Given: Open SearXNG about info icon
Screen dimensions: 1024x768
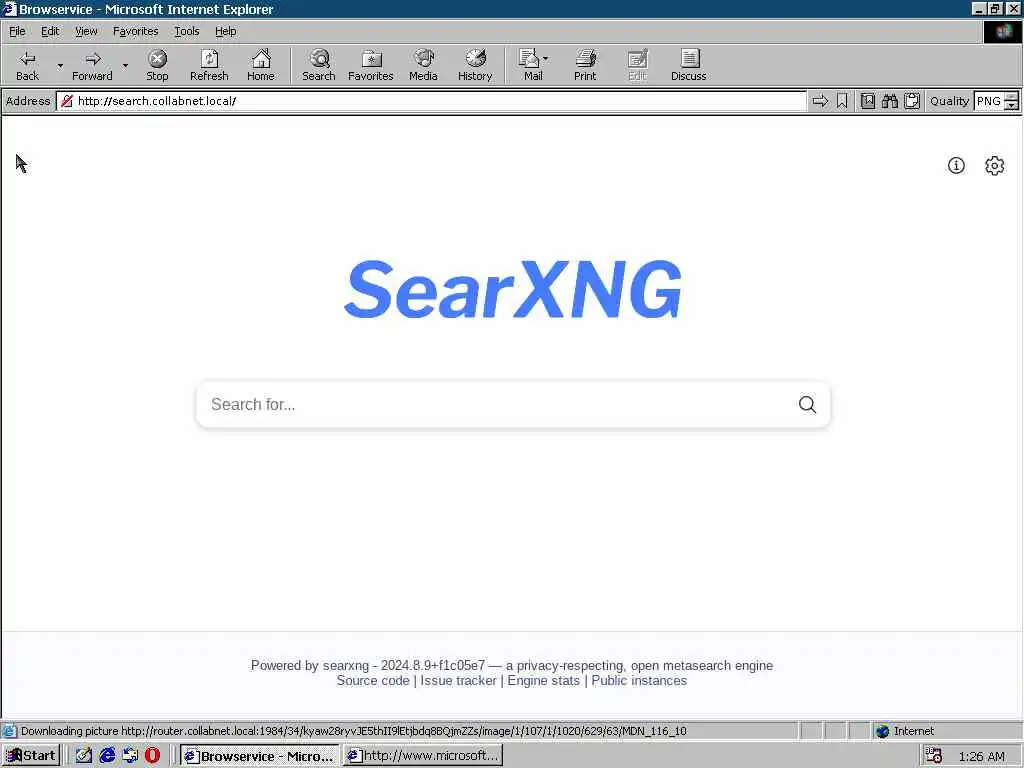Looking at the screenshot, I should 956,166.
